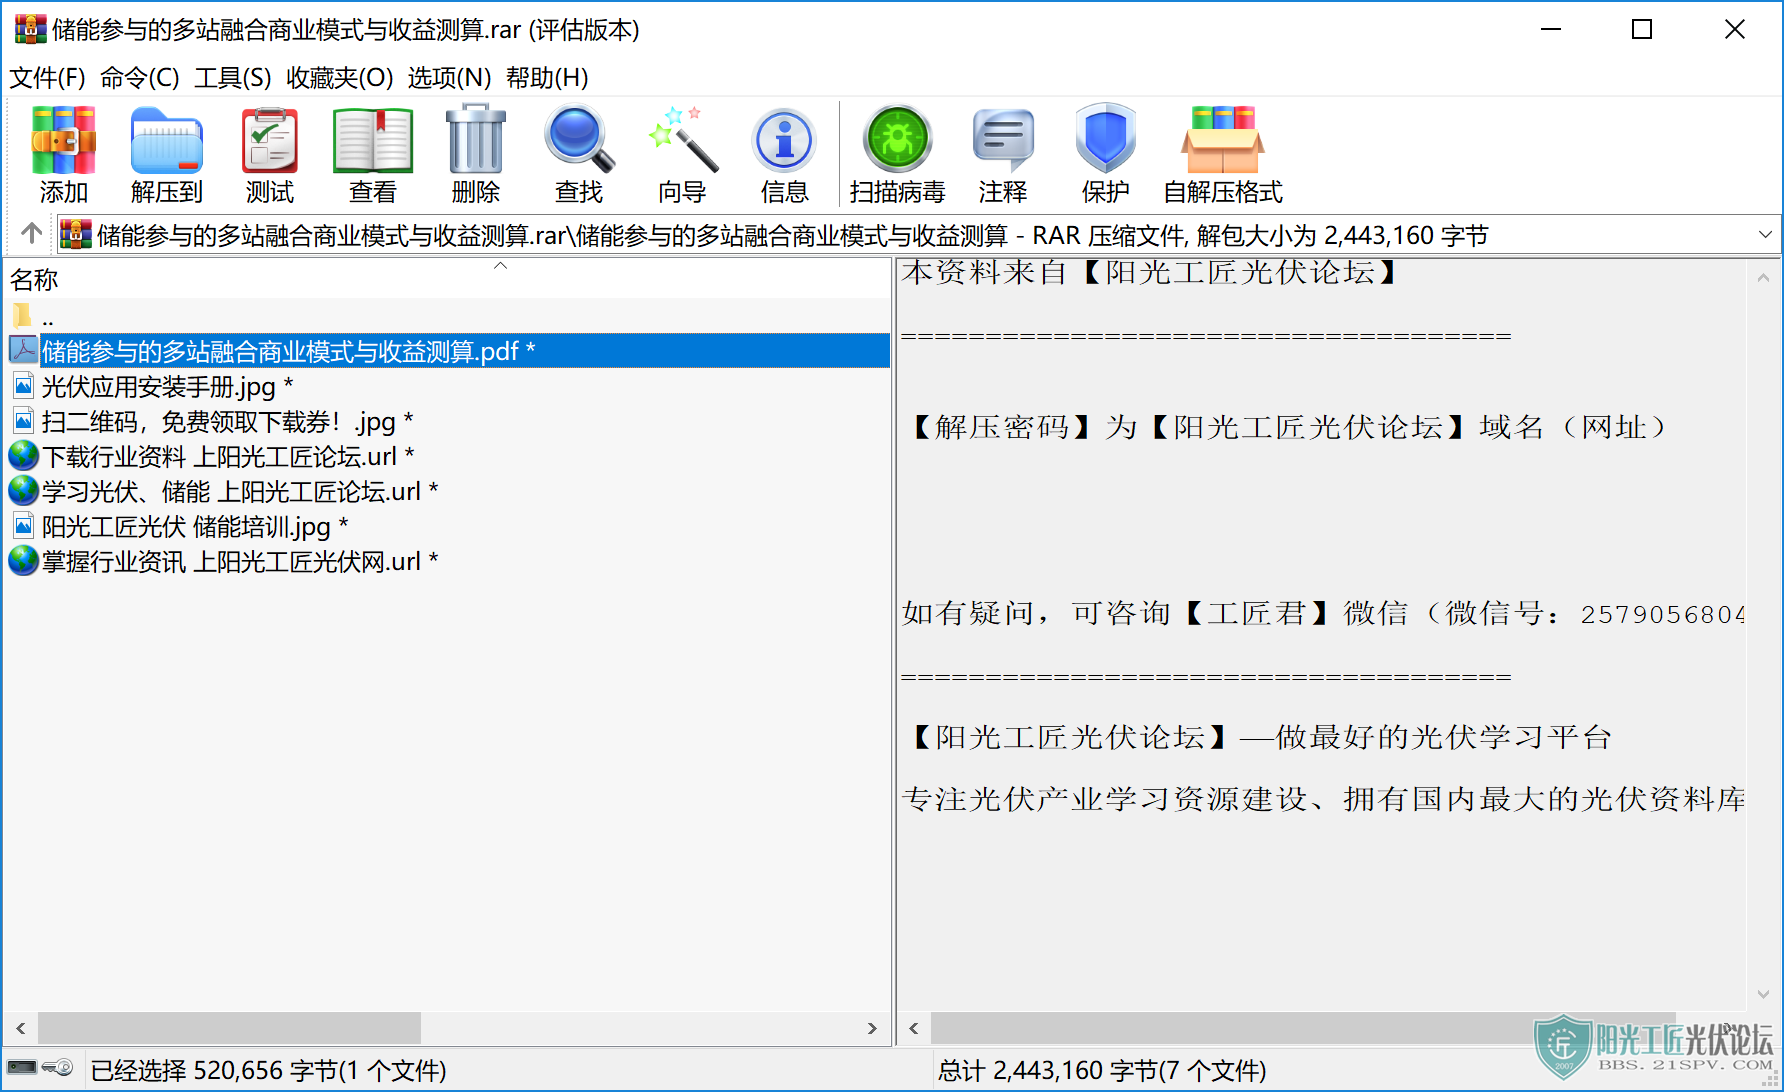Click comment line 本资料来自【阳光工匠光伏论坛】
This screenshot has width=1784, height=1092.
(1150, 272)
